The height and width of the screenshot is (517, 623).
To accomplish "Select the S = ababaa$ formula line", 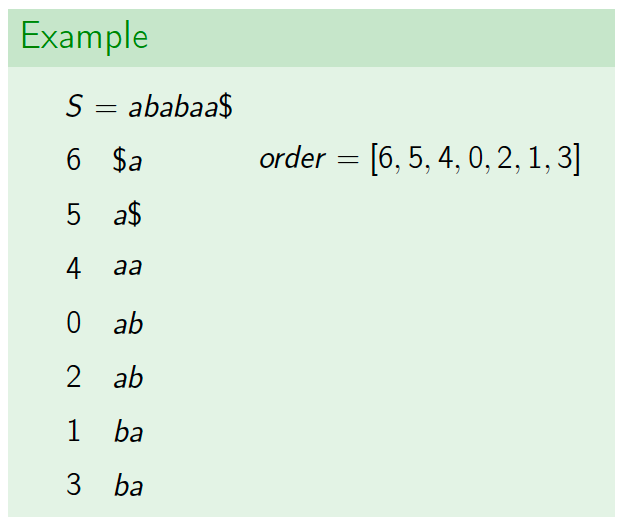I will pos(149,106).
